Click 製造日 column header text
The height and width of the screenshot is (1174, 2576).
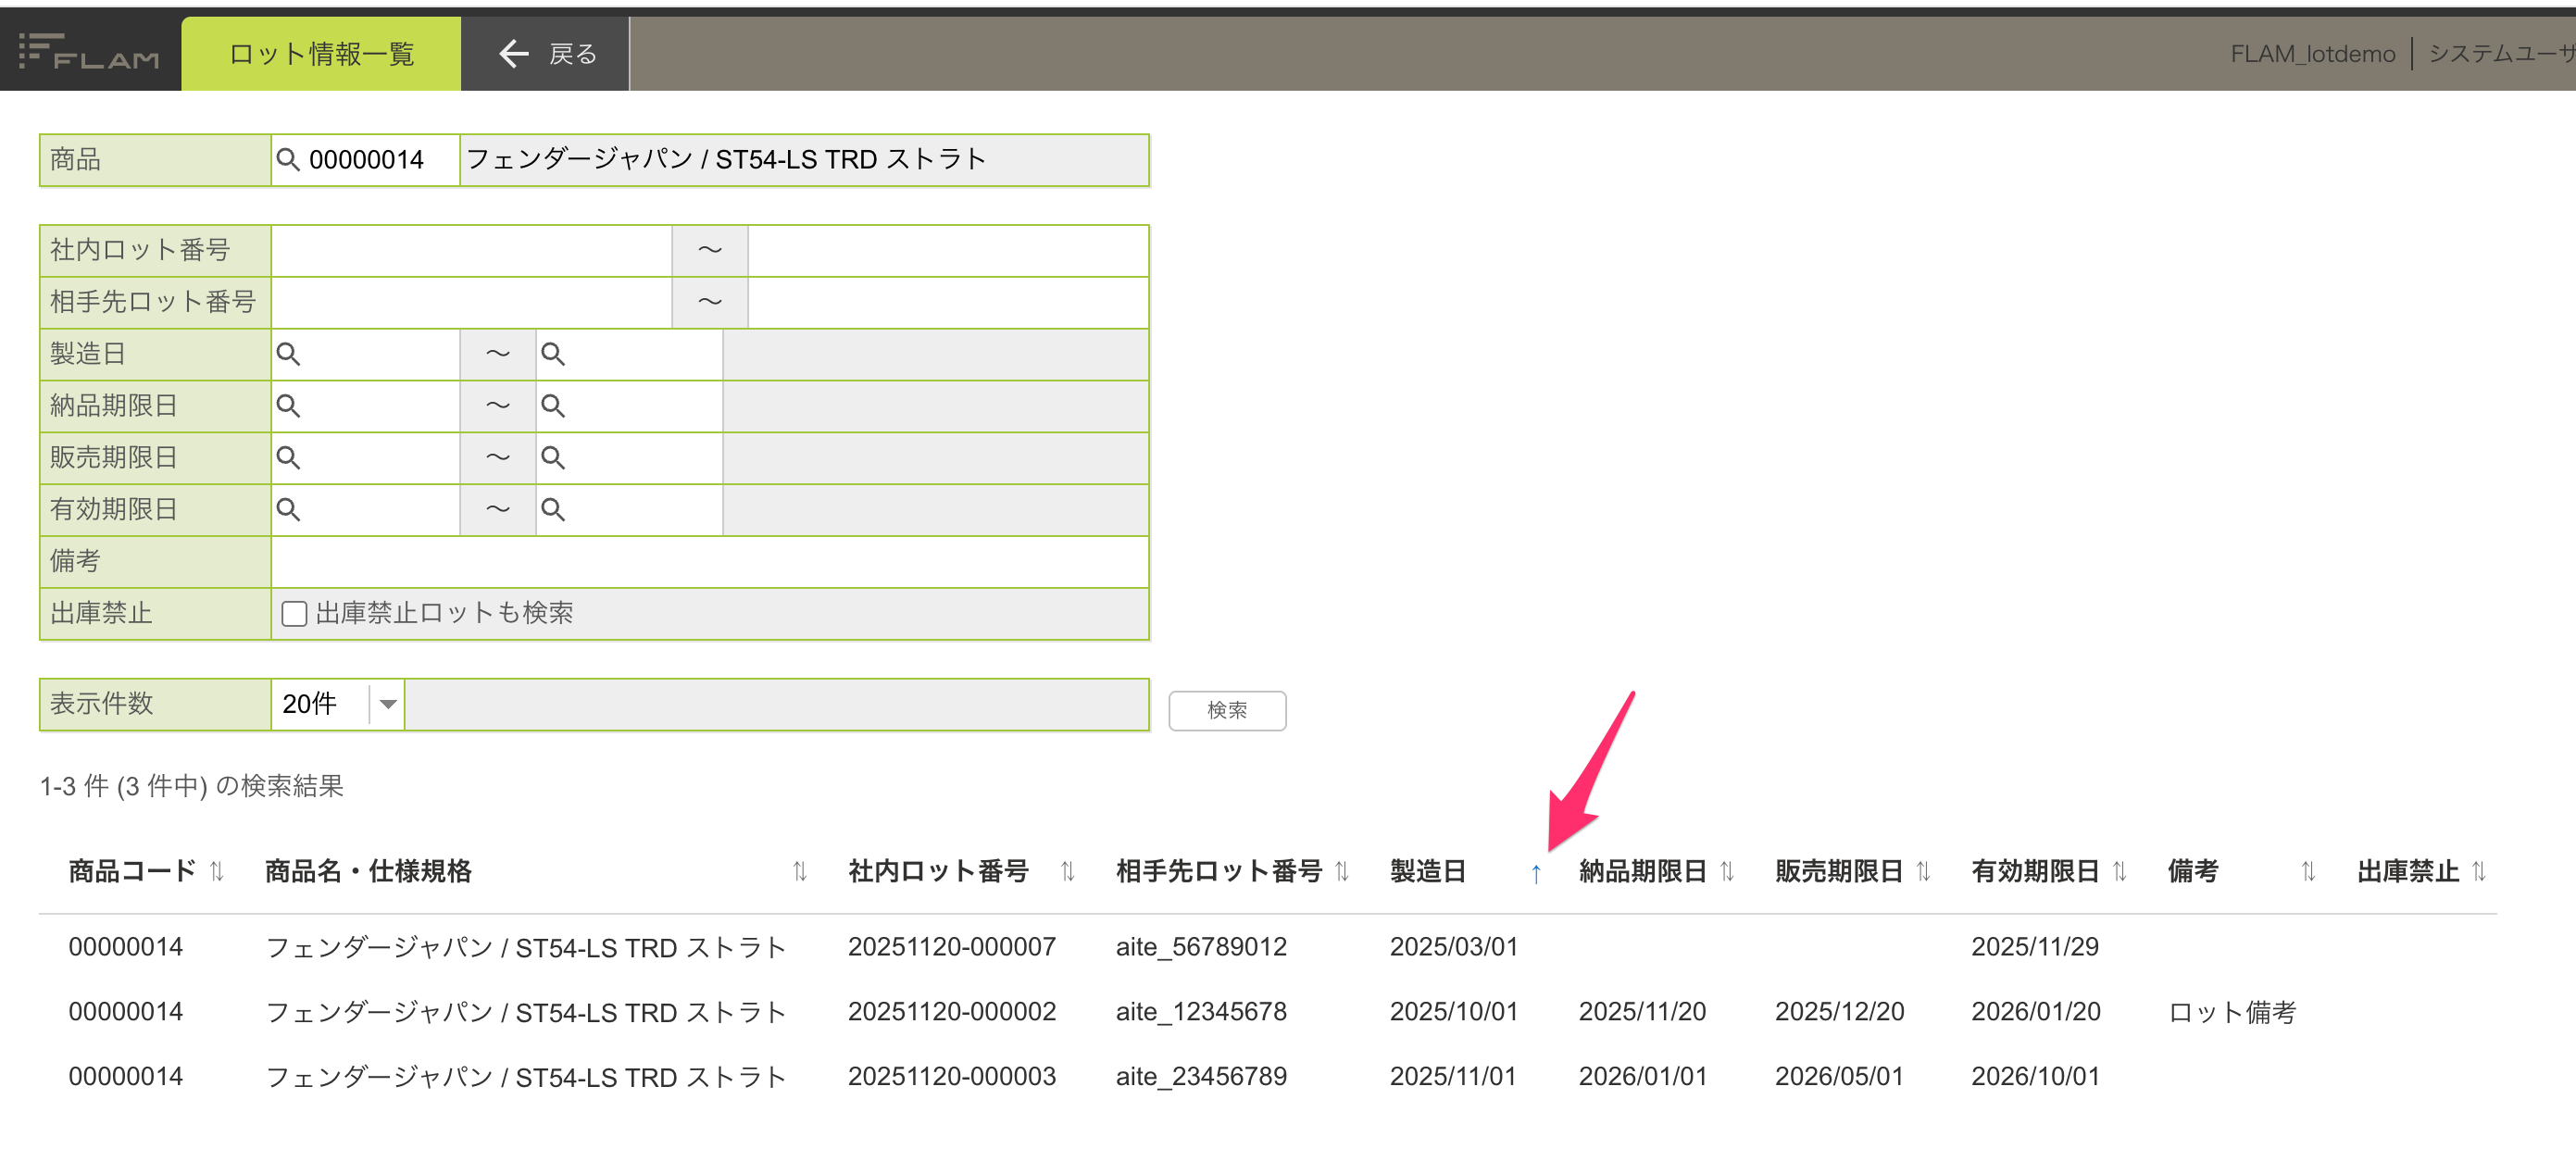(x=1427, y=871)
